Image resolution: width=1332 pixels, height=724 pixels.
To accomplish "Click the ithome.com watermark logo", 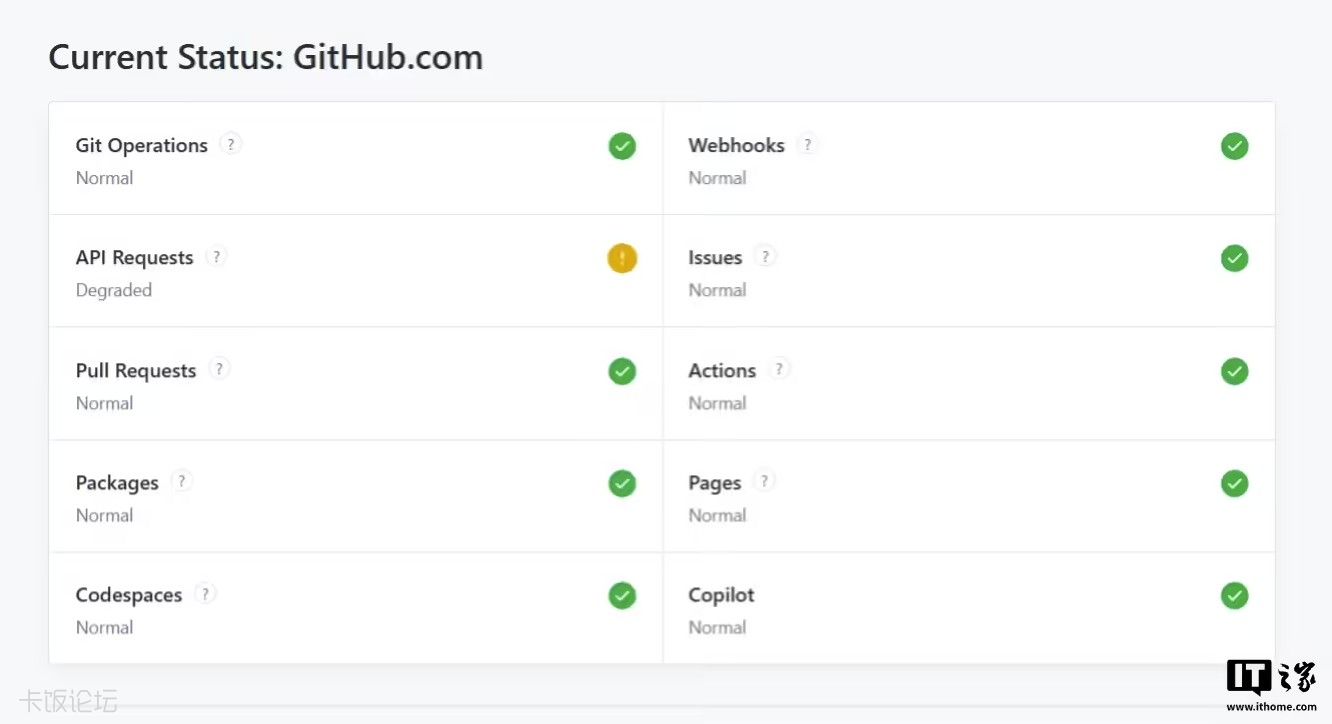I will click(1271, 685).
